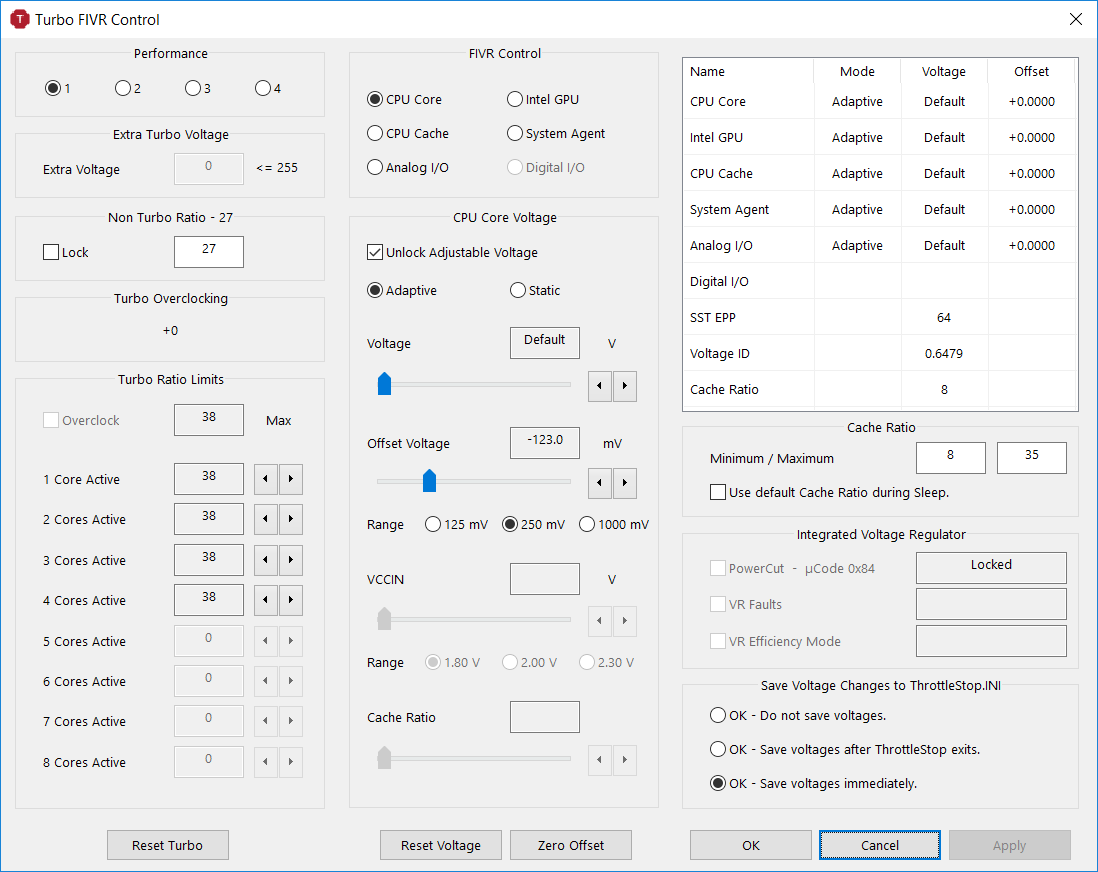This screenshot has width=1098, height=872.
Task: Select the Intel GPU radio option
Action: 515,100
